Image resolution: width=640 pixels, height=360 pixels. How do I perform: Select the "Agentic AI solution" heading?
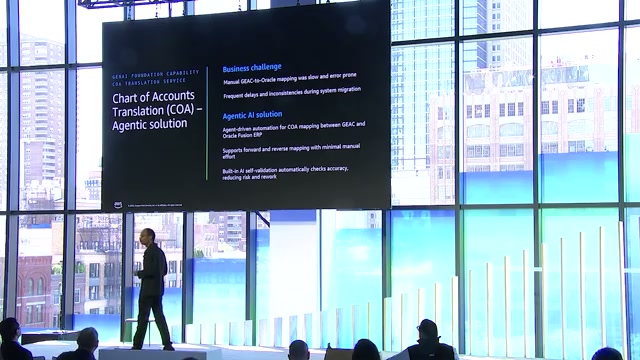(252, 115)
